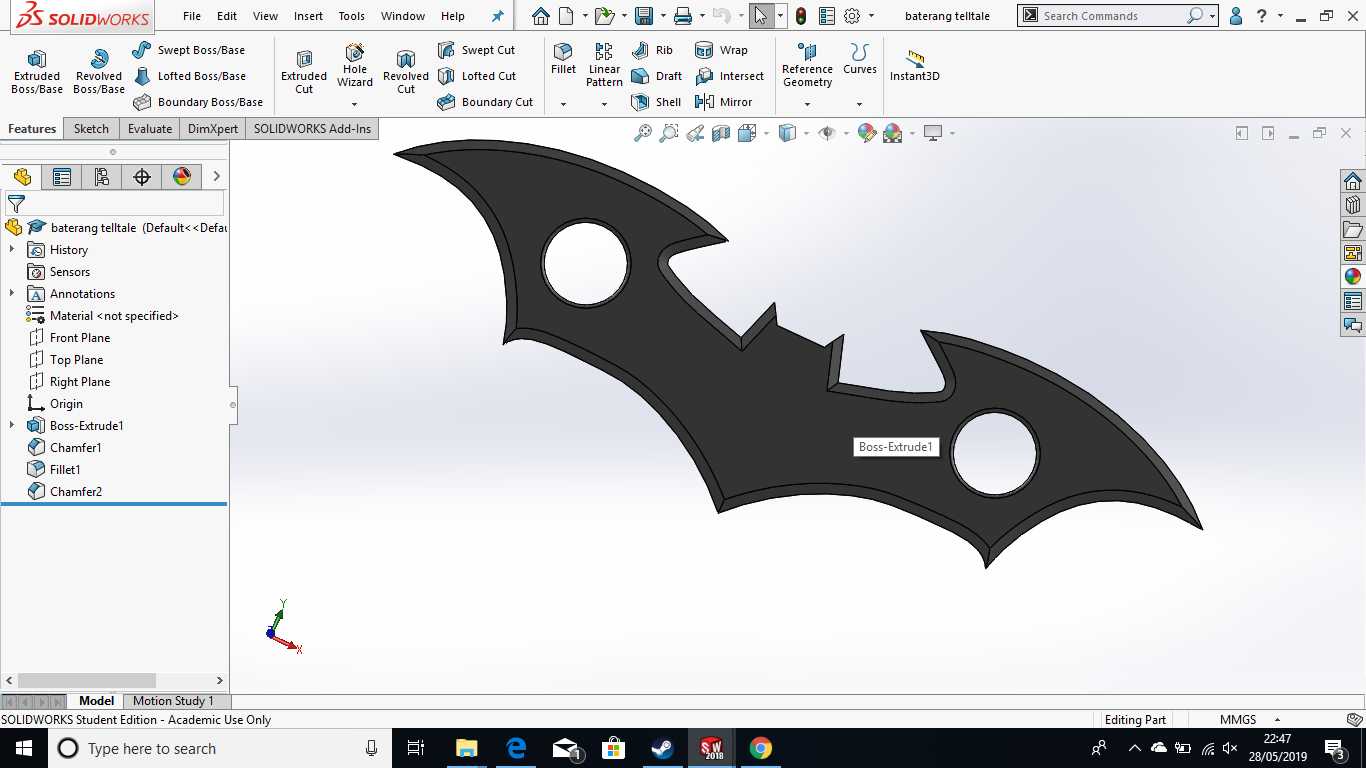Apply the Draft feature
Viewport: 1366px width, 768px height.
pyautogui.click(x=657, y=76)
